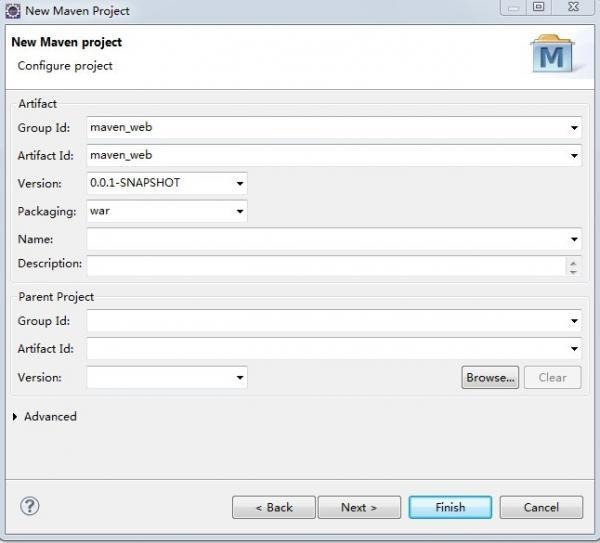Open the Packaging dropdown arrow showing war

coord(240,211)
